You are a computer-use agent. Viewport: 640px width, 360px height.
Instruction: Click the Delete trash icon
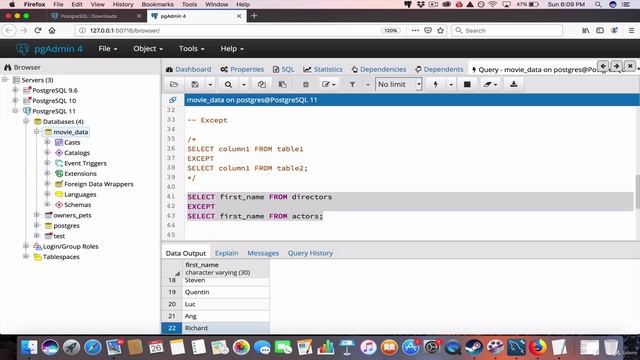[x=305, y=84]
